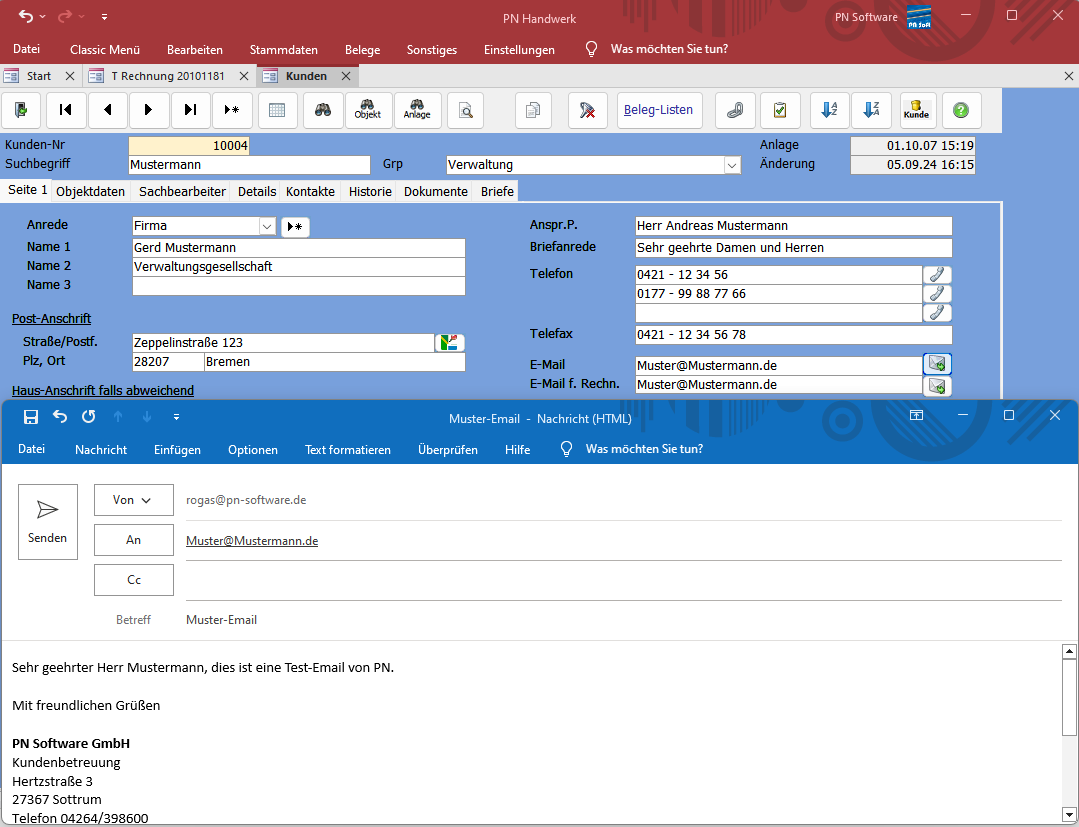Open the Einfügen tab in email window
Image resolution: width=1079 pixels, height=827 pixels.
pyautogui.click(x=178, y=450)
